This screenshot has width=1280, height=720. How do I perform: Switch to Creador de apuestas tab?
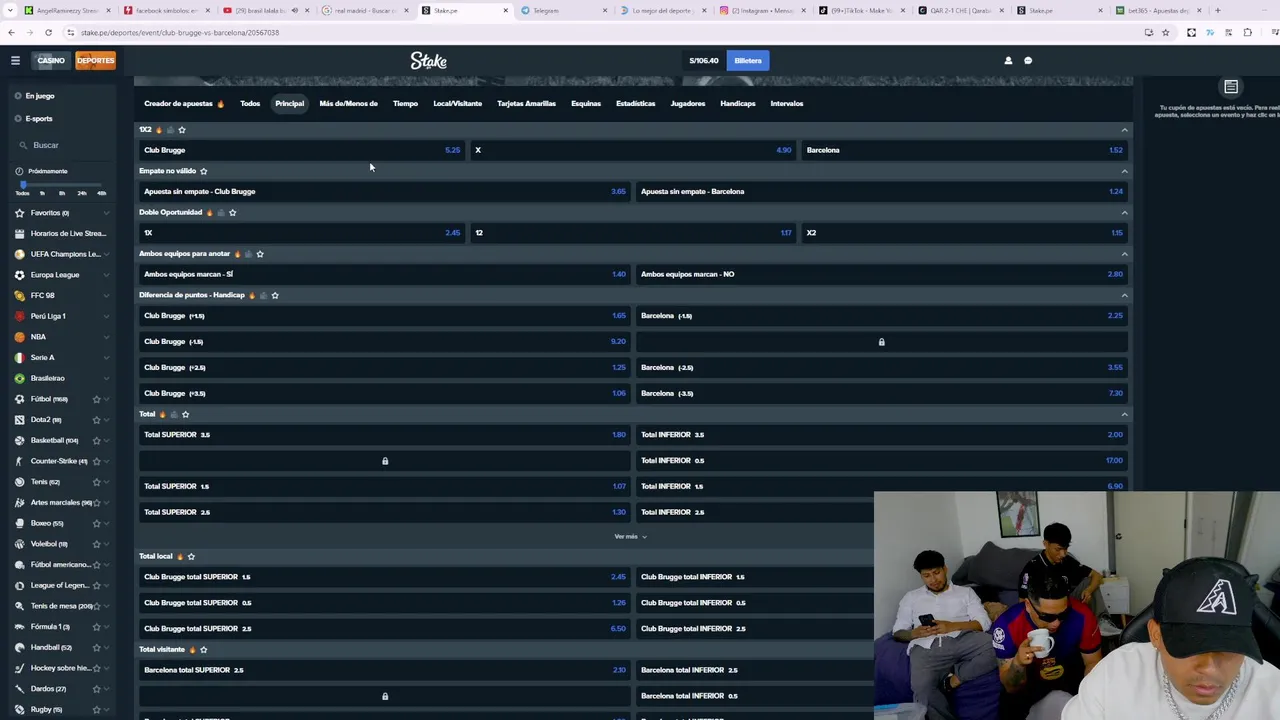(183, 103)
